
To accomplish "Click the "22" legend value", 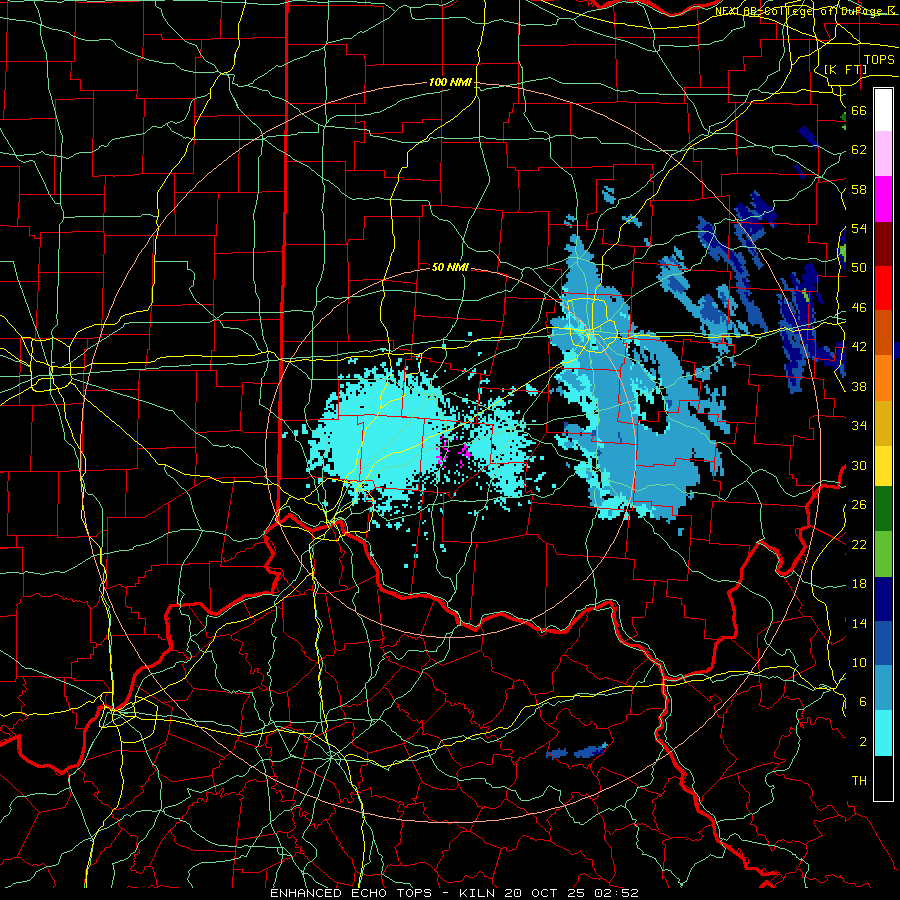I will [859, 544].
